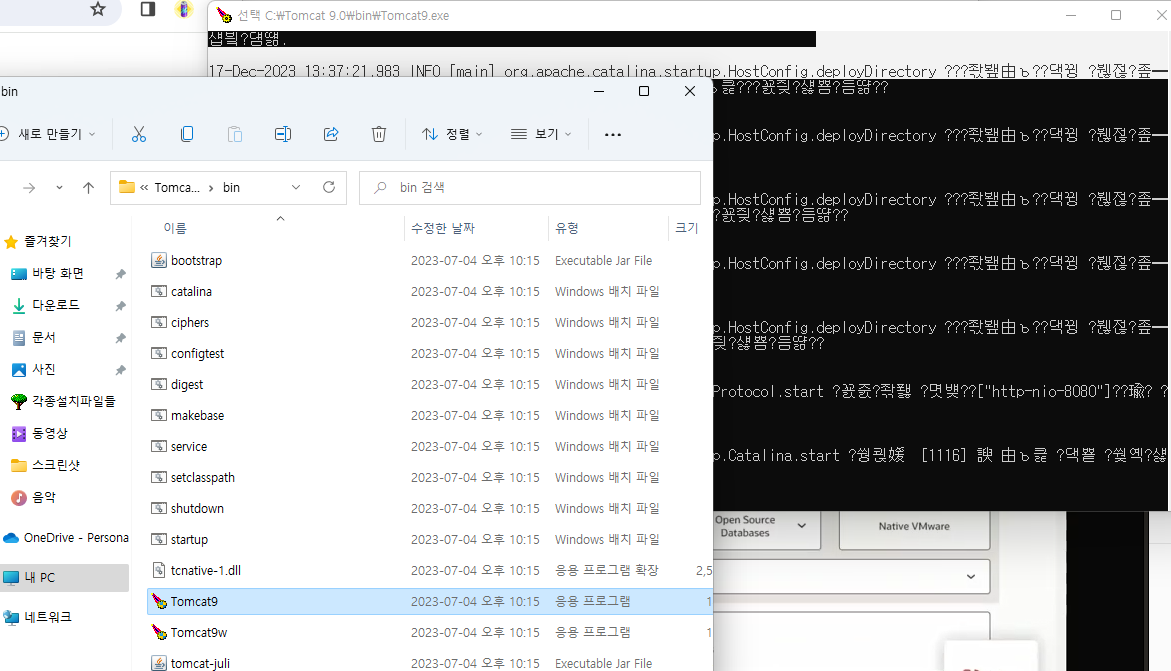Toggle the browser side panel icon
Screen dimensions: 1171x671
click(x=148, y=9)
